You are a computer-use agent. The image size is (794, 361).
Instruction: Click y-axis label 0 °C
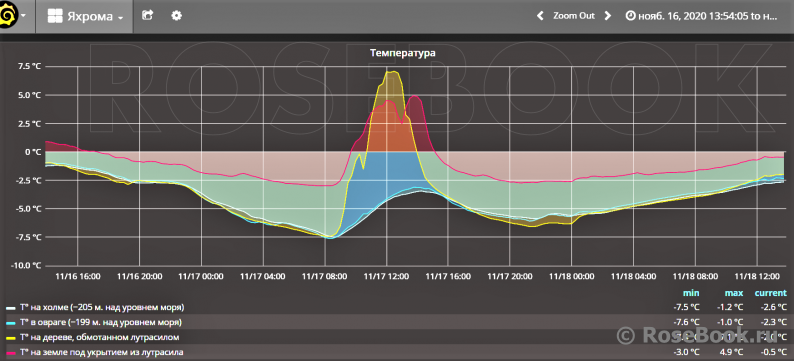tap(33, 151)
